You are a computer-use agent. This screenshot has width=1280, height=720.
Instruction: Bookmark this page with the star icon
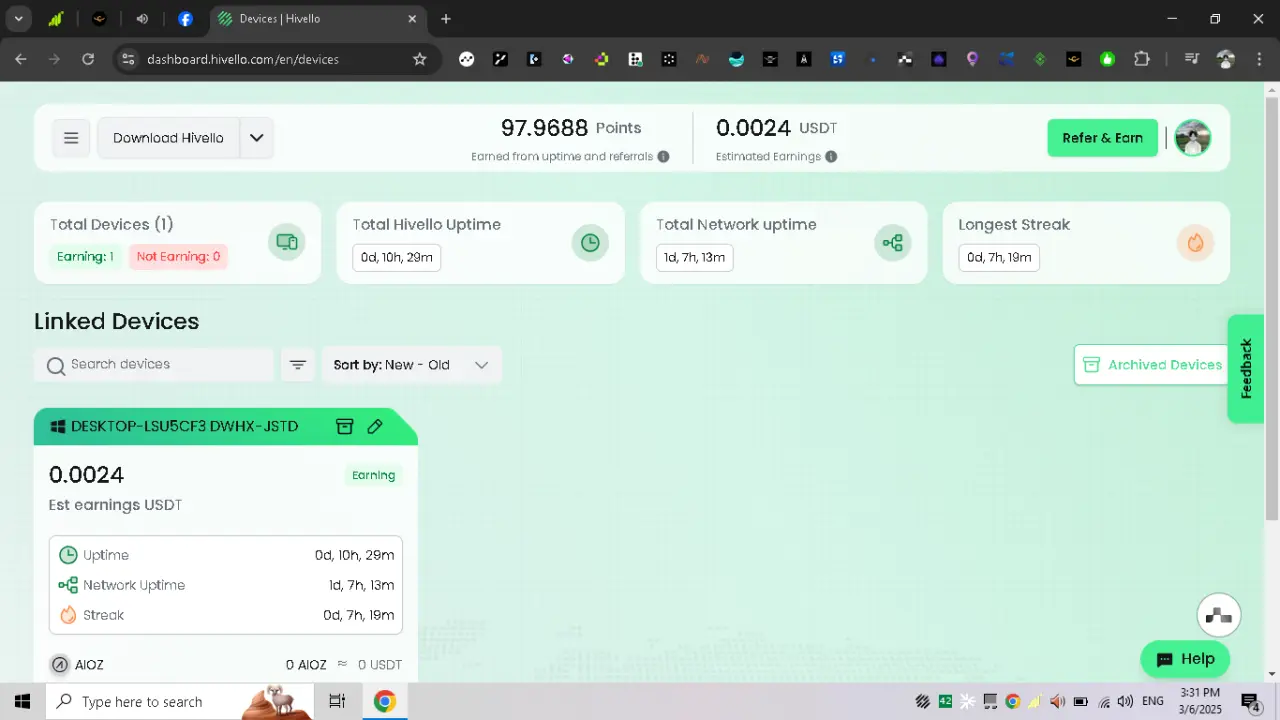(x=420, y=59)
